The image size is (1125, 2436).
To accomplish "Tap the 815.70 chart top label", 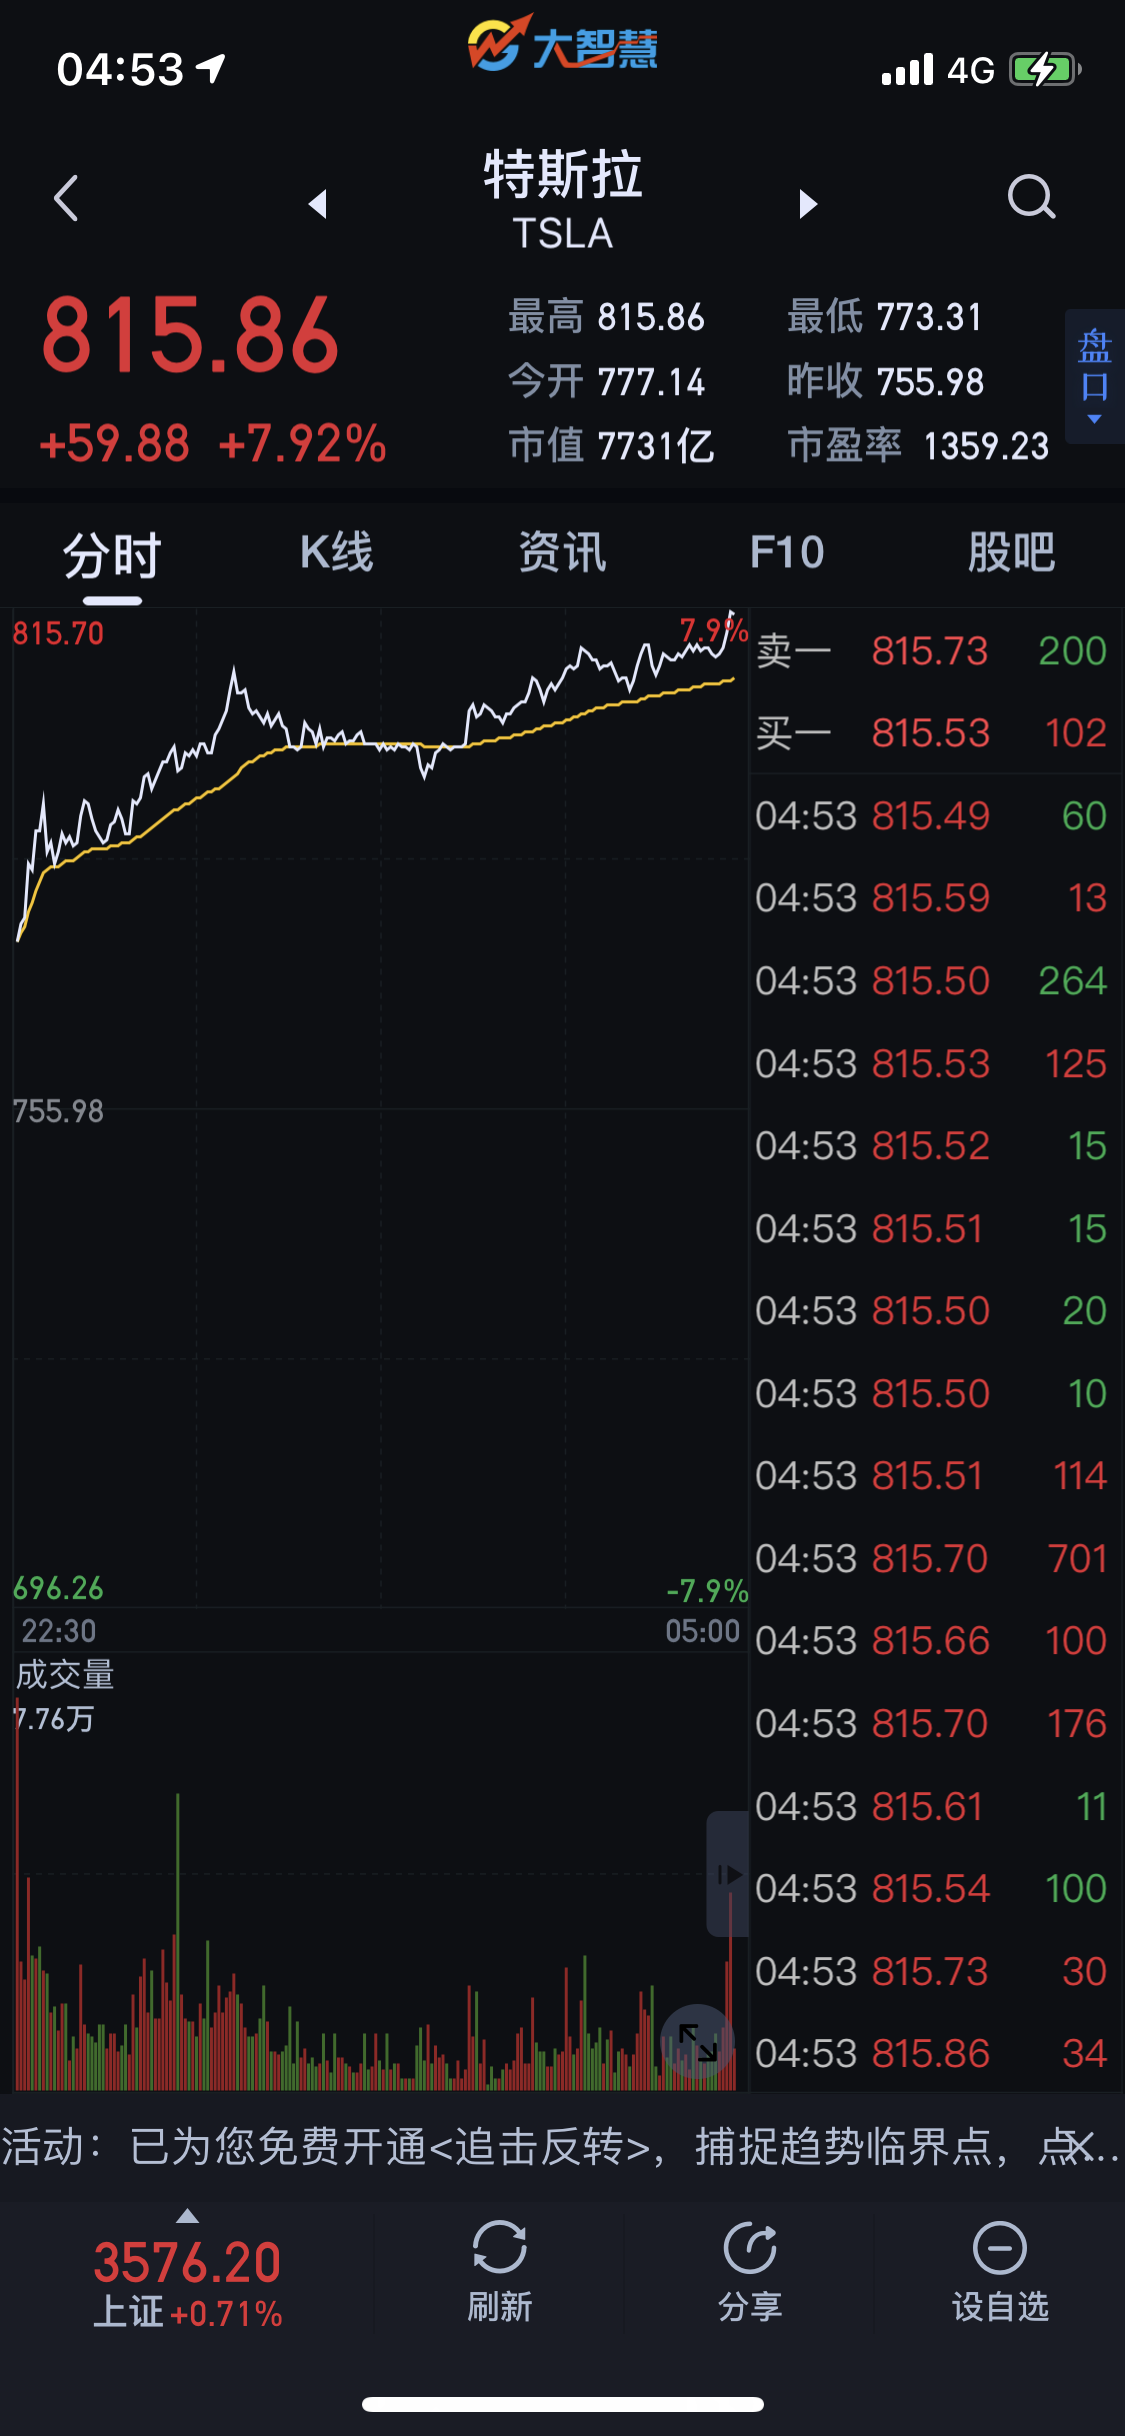I will point(58,633).
